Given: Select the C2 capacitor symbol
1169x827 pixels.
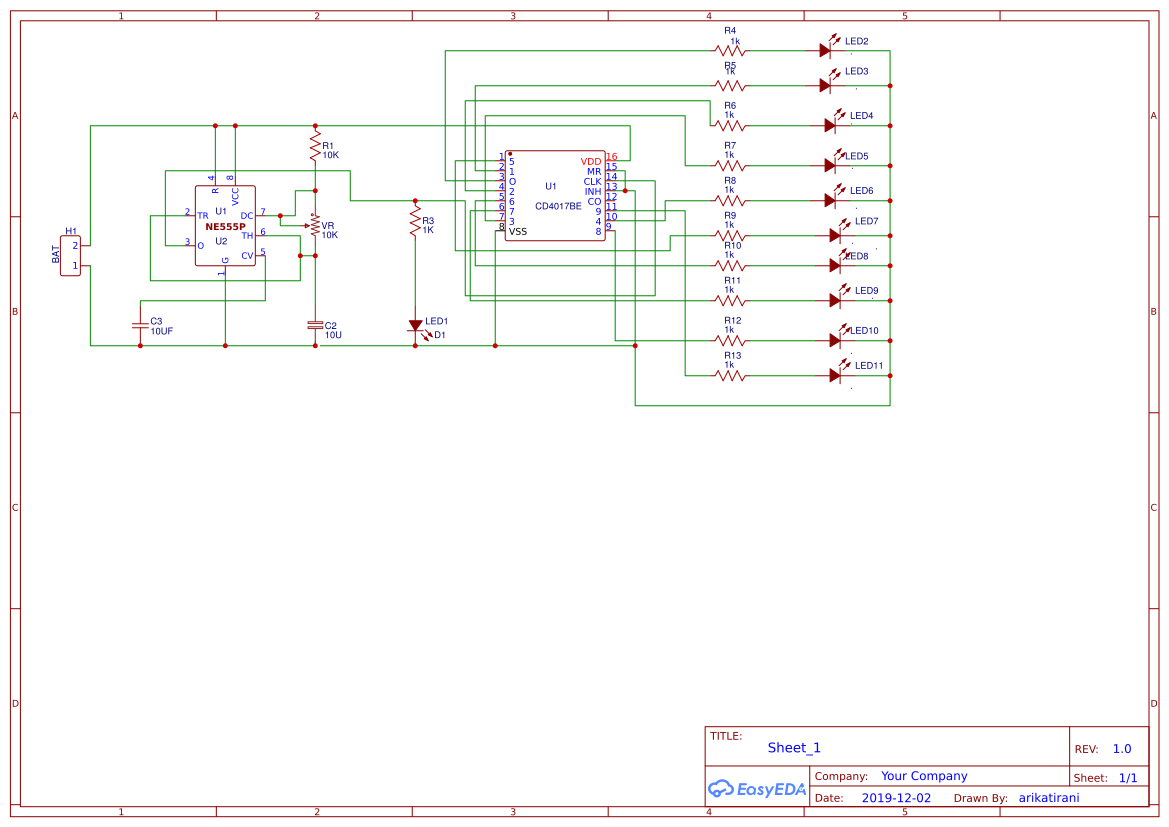Looking at the screenshot, I should point(315,325).
